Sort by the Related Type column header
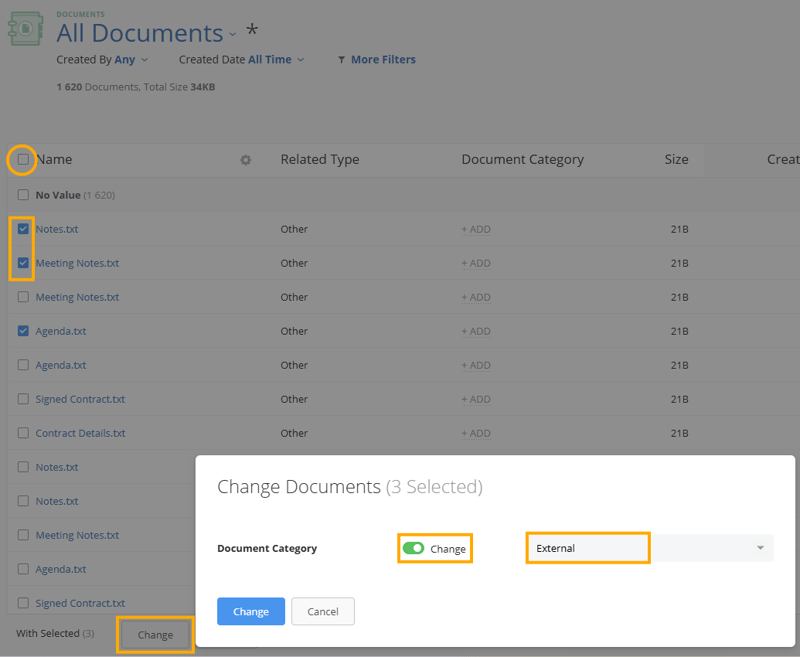This screenshot has height=657, width=800. pyautogui.click(x=320, y=160)
